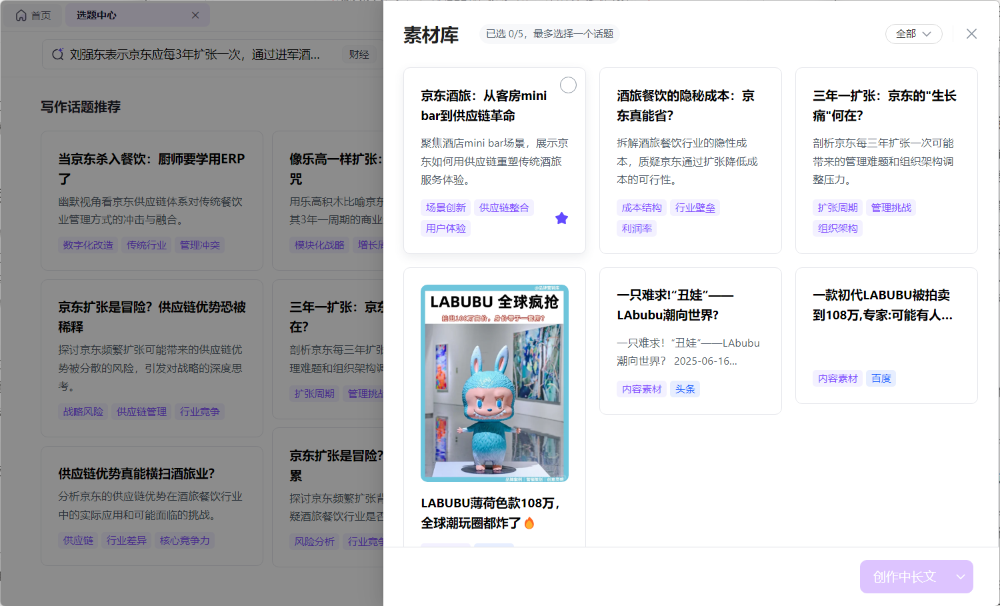Viewport: 1000px width, 606px height.
Task: Click the 数字化改造 tag in background
Action: 87,245
